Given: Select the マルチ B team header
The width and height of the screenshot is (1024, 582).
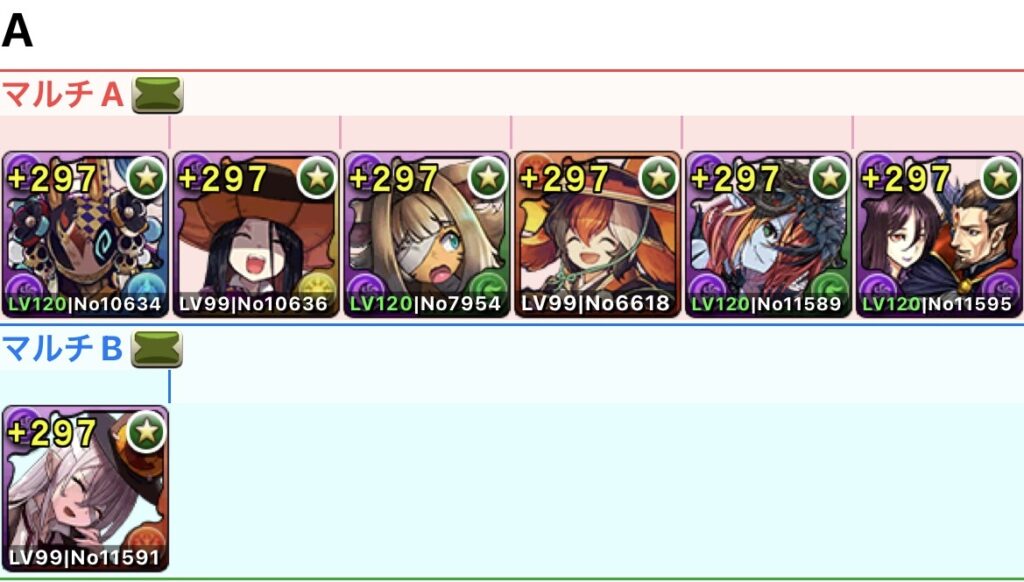Looking at the screenshot, I should pyautogui.click(x=63, y=349).
